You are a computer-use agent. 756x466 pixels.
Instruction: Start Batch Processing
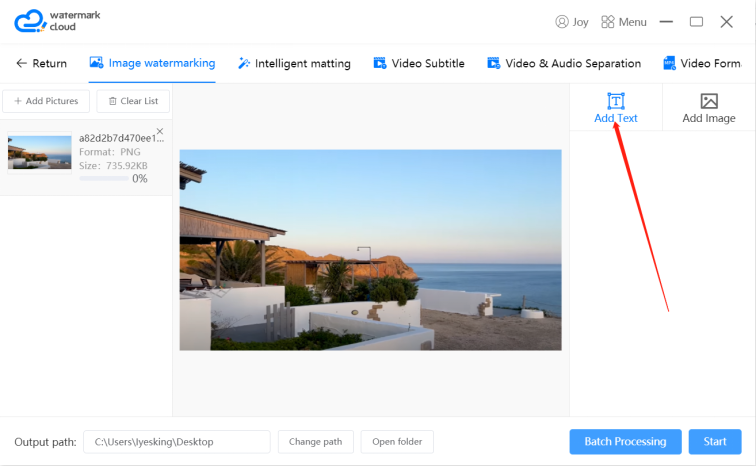625,442
